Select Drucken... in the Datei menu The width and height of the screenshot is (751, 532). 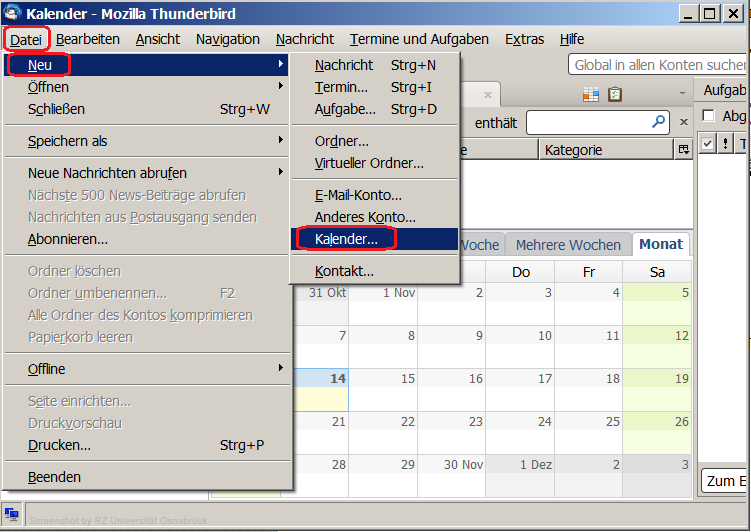[147, 445]
